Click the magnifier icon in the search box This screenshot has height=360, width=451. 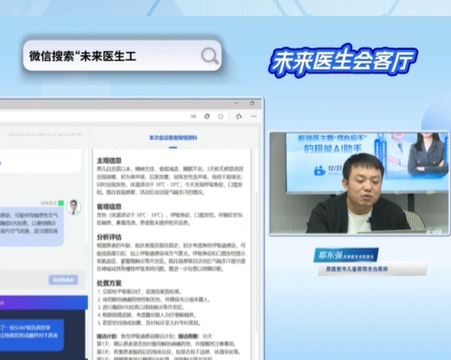[x=210, y=56]
